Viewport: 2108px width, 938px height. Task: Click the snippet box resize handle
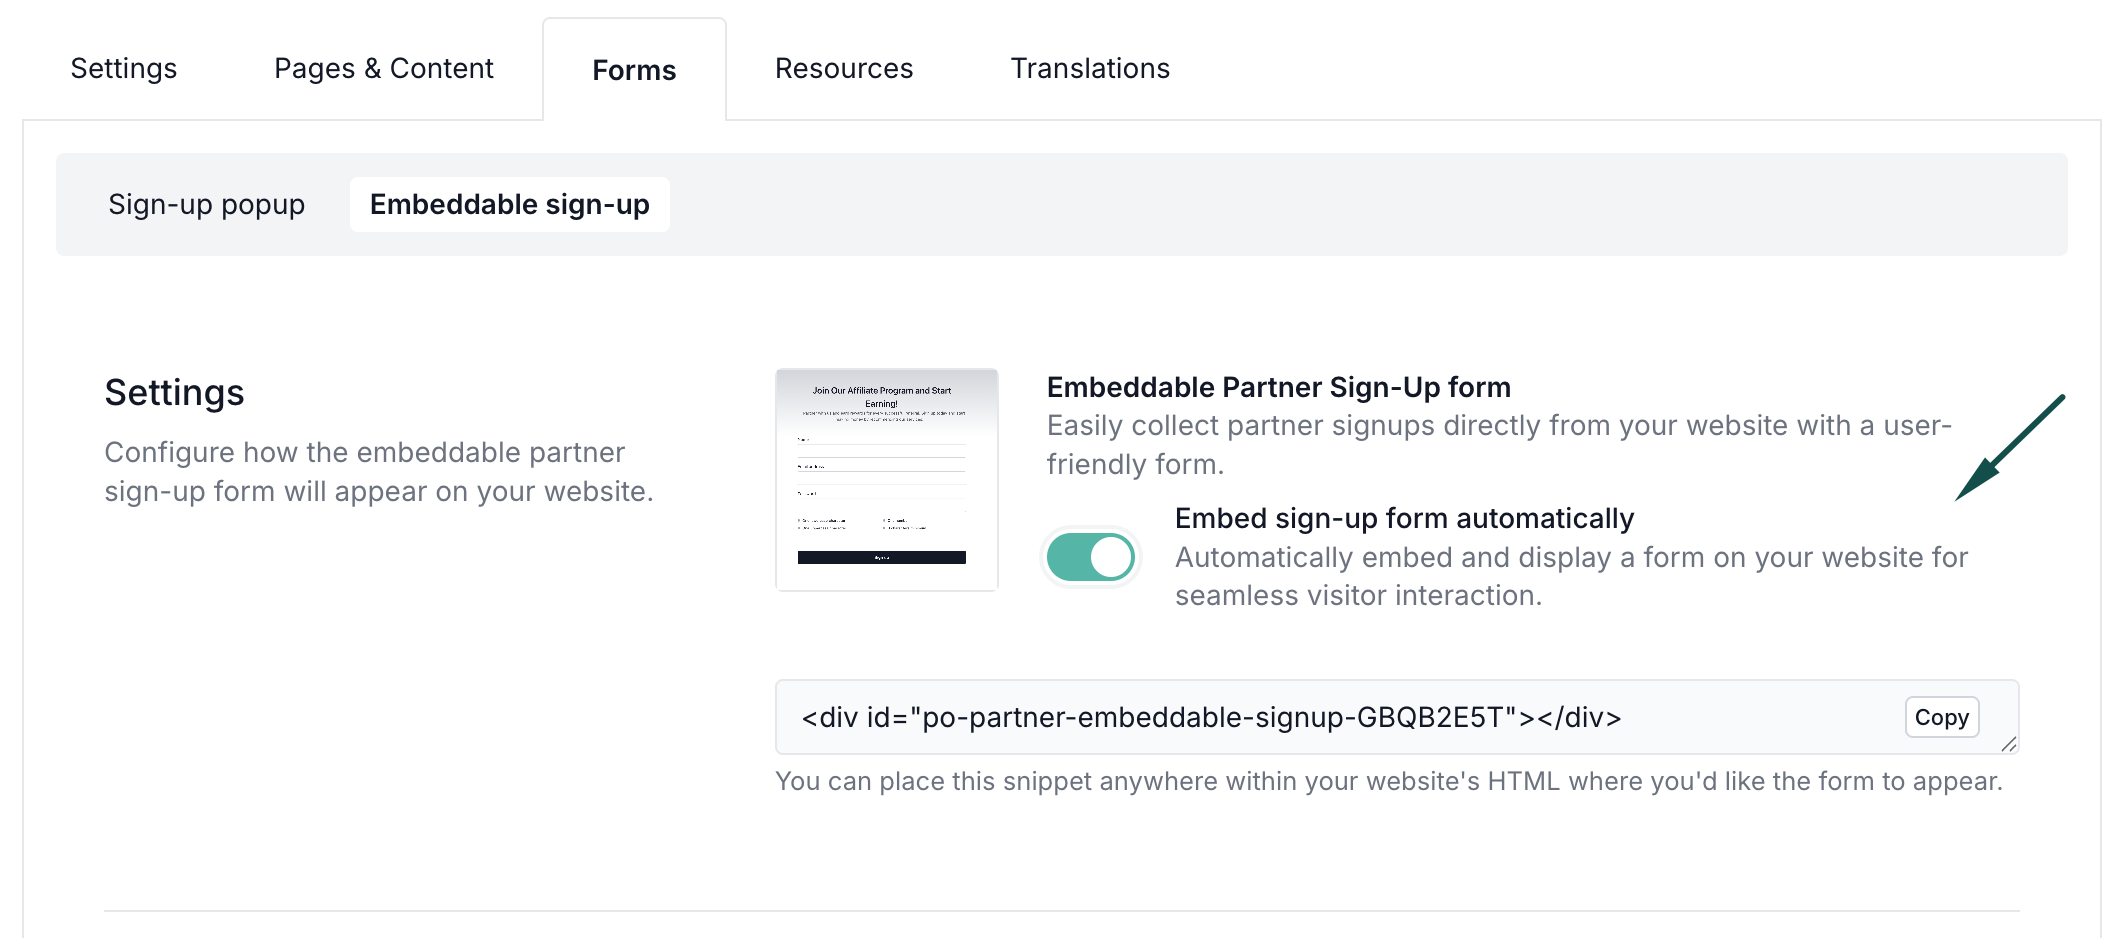click(2009, 744)
